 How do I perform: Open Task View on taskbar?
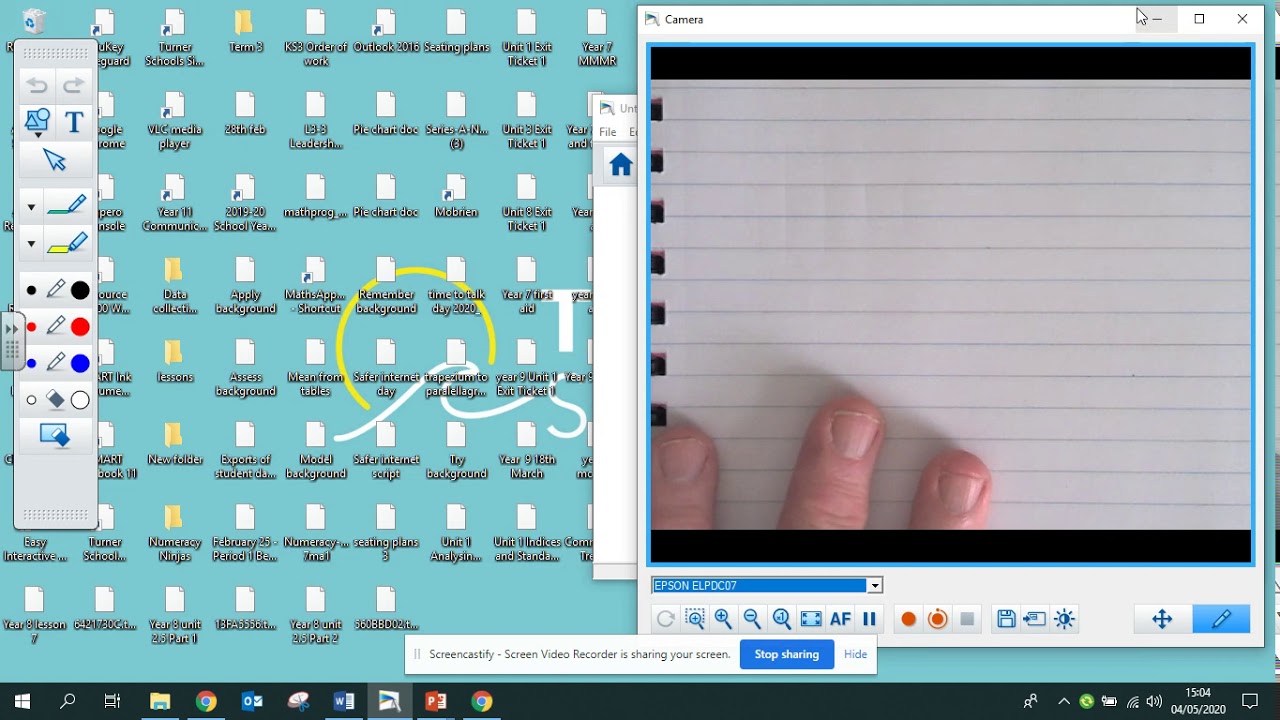click(x=112, y=701)
